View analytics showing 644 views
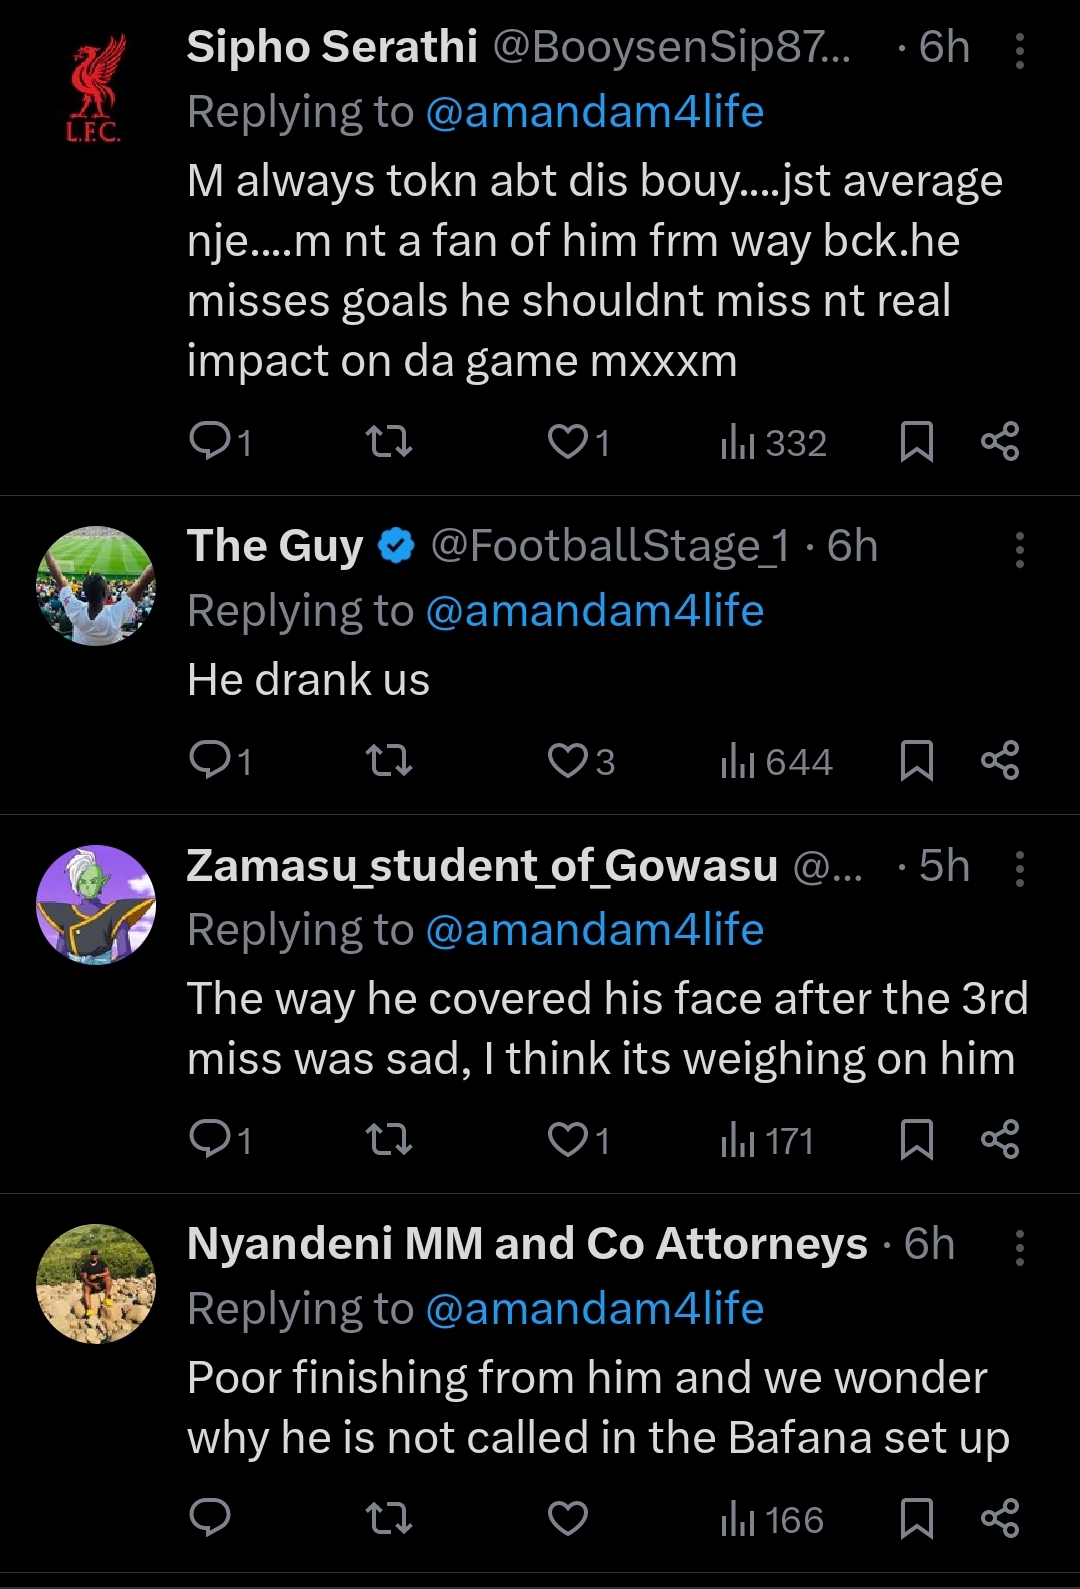The width and height of the screenshot is (1080, 1589). click(776, 762)
